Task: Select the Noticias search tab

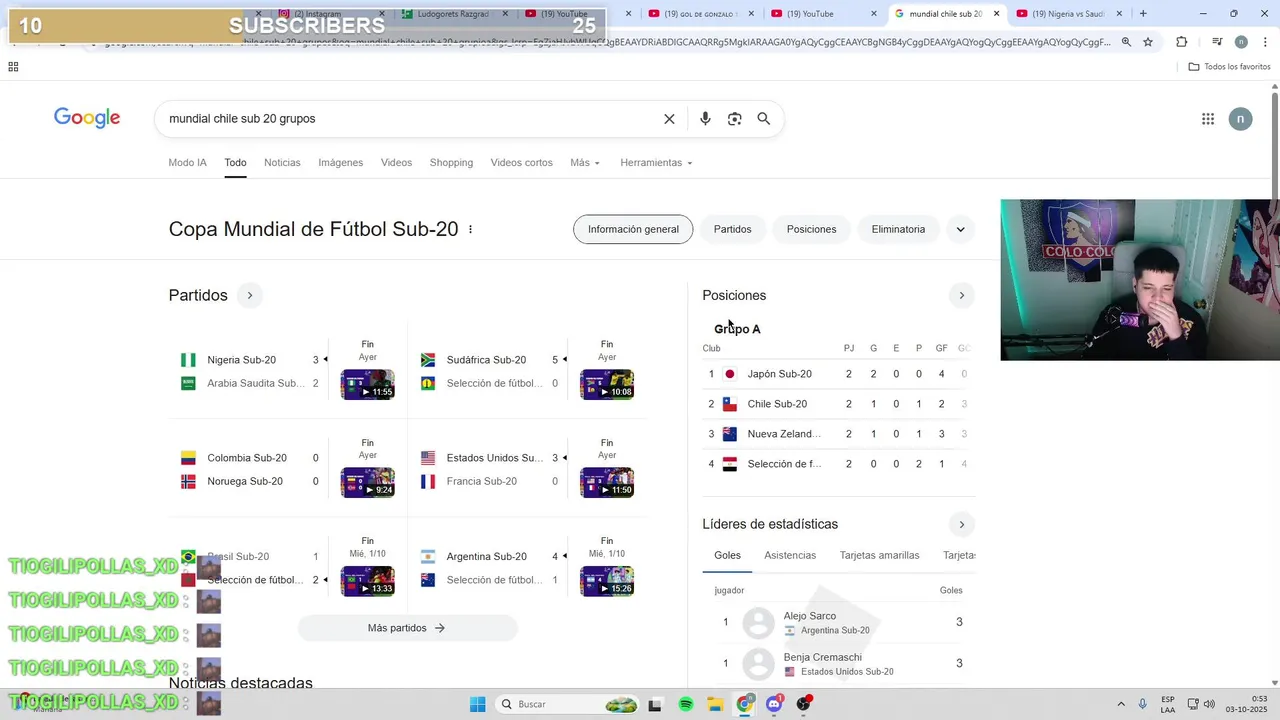Action: click(282, 163)
